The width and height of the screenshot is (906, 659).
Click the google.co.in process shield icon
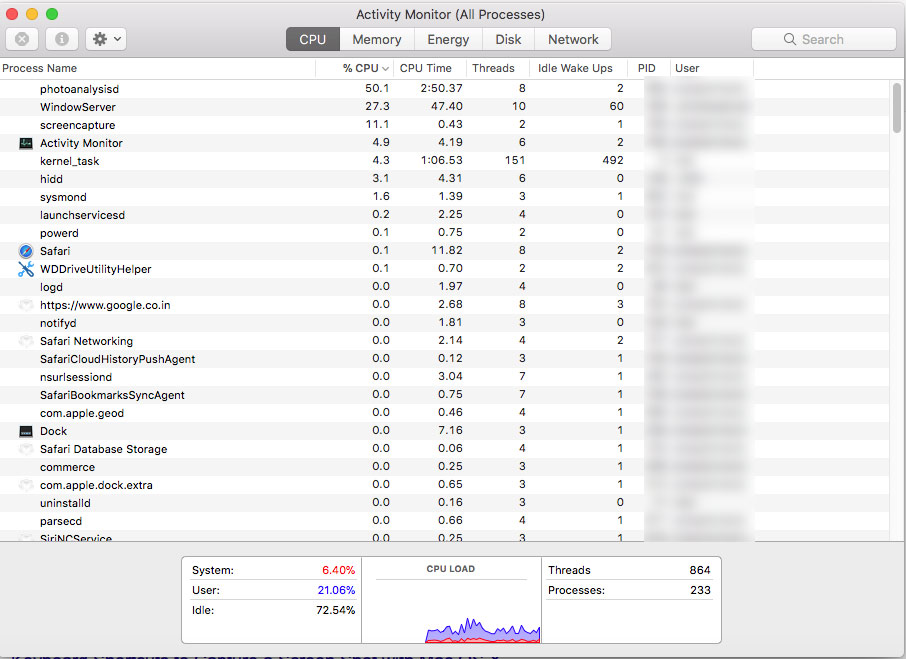pos(26,305)
